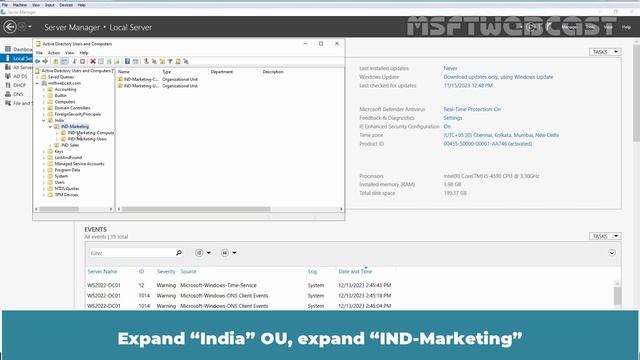
Task: Toggle Show/Hide Console Tree toolbar icon
Action: (64, 61)
